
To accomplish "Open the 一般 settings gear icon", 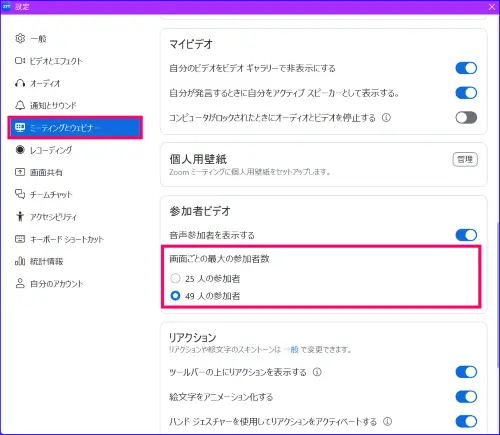I will point(20,38).
